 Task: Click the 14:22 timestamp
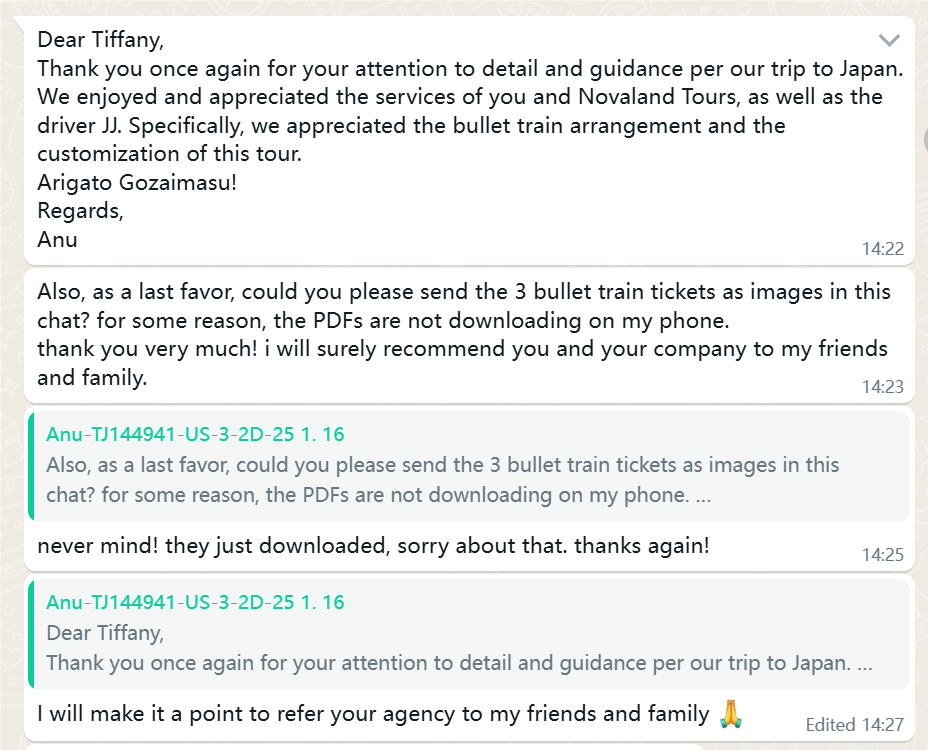point(882,249)
